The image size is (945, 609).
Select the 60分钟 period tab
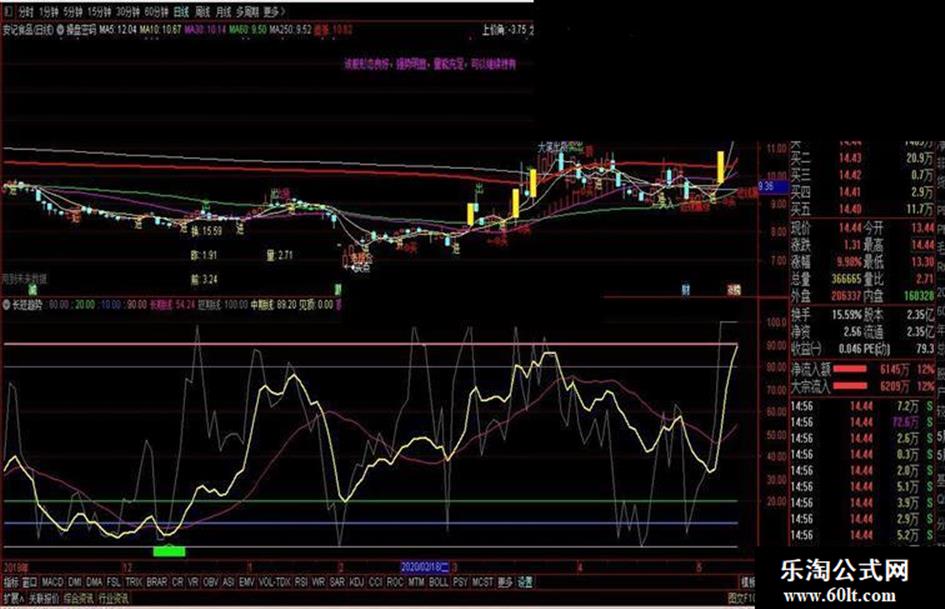(x=156, y=11)
